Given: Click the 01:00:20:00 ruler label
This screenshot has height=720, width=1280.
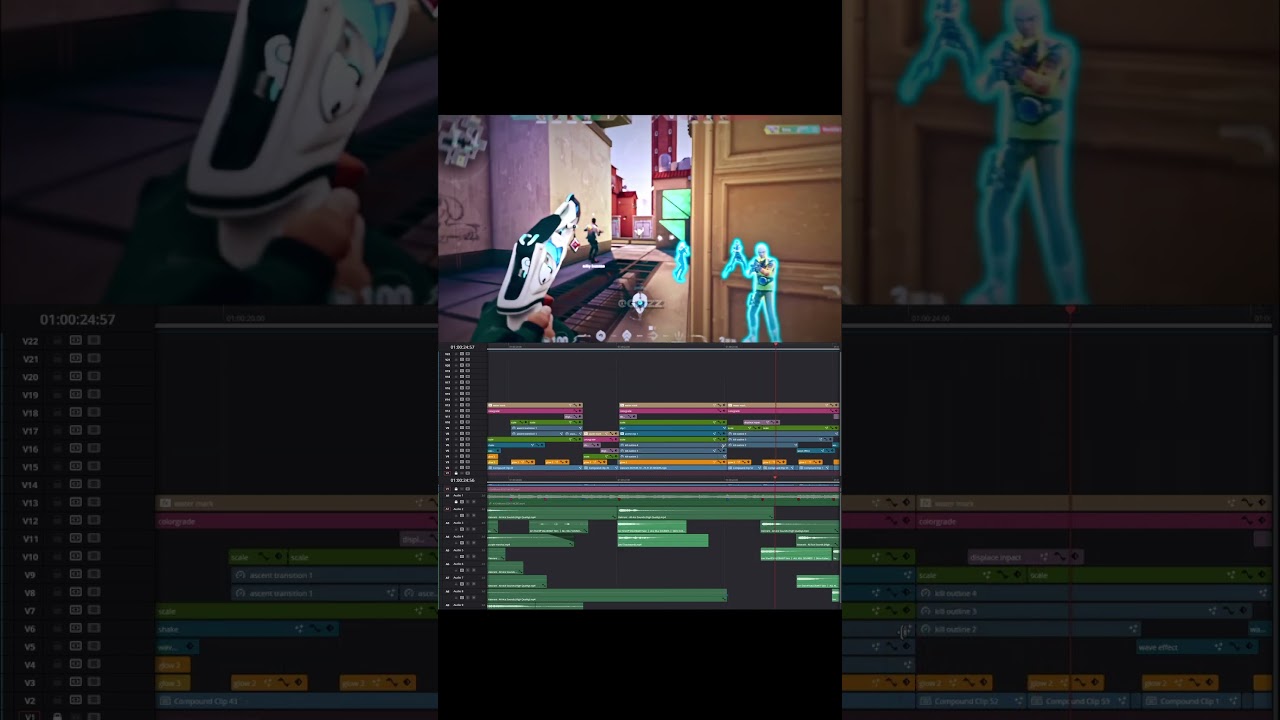Looking at the screenshot, I should (x=245, y=318).
